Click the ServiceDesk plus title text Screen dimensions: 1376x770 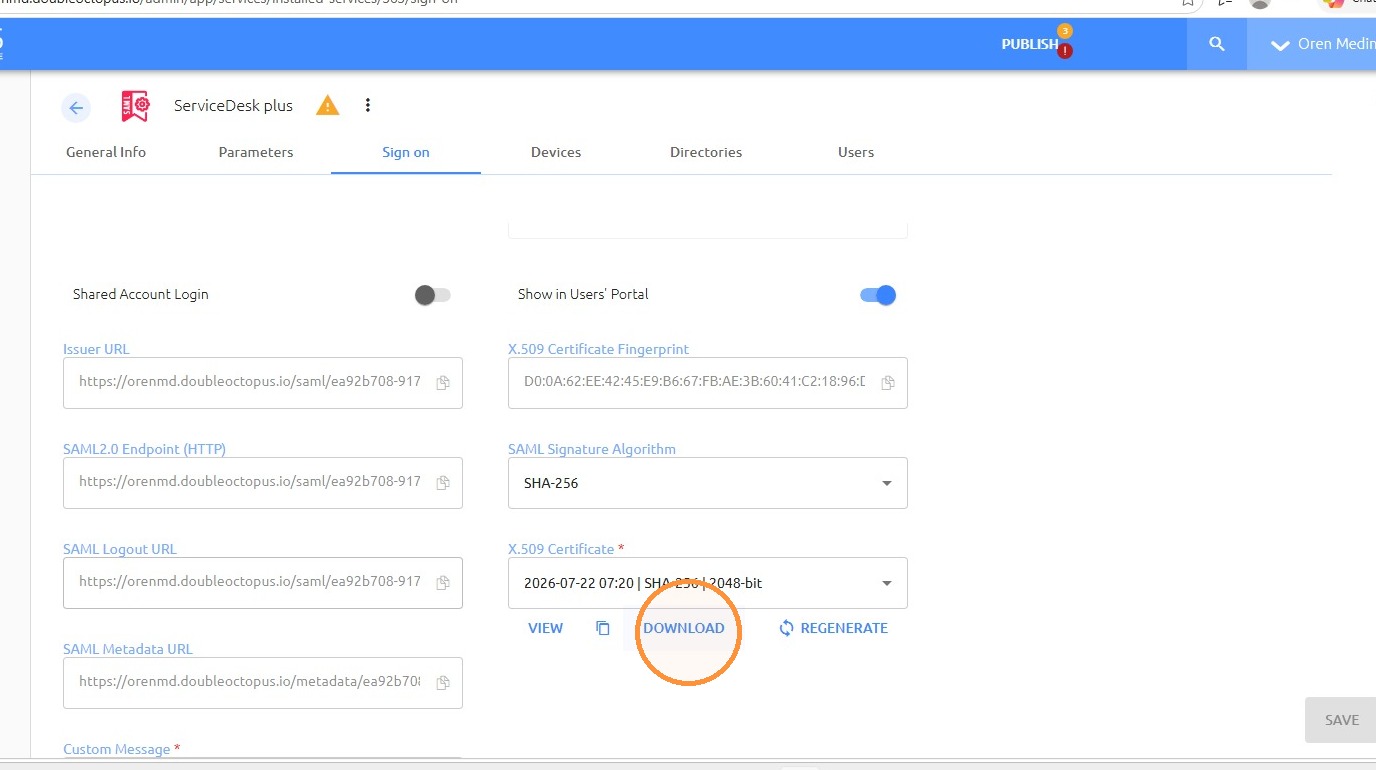pyautogui.click(x=233, y=105)
